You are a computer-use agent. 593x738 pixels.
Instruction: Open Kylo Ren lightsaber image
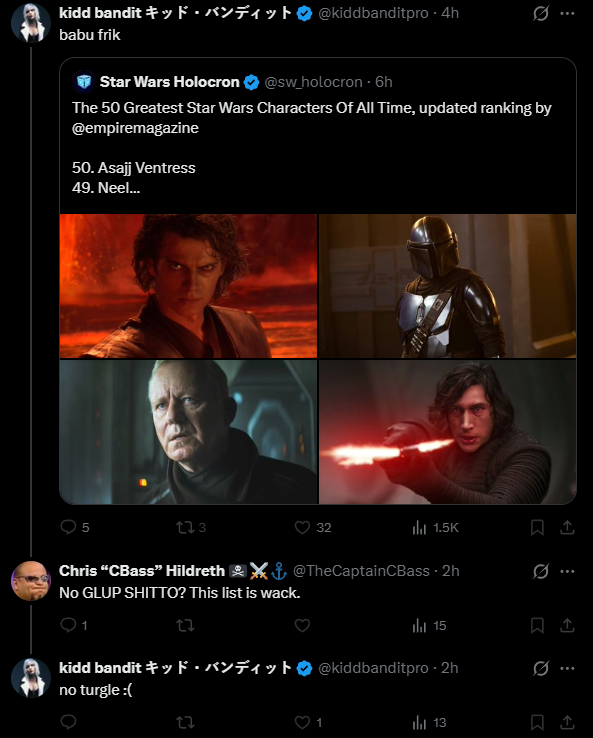coord(448,432)
